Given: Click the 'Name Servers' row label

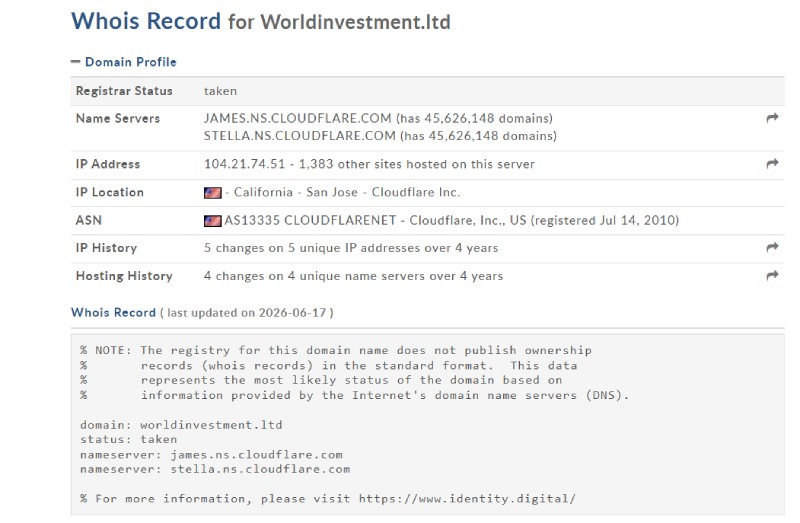Looking at the screenshot, I should [118, 118].
